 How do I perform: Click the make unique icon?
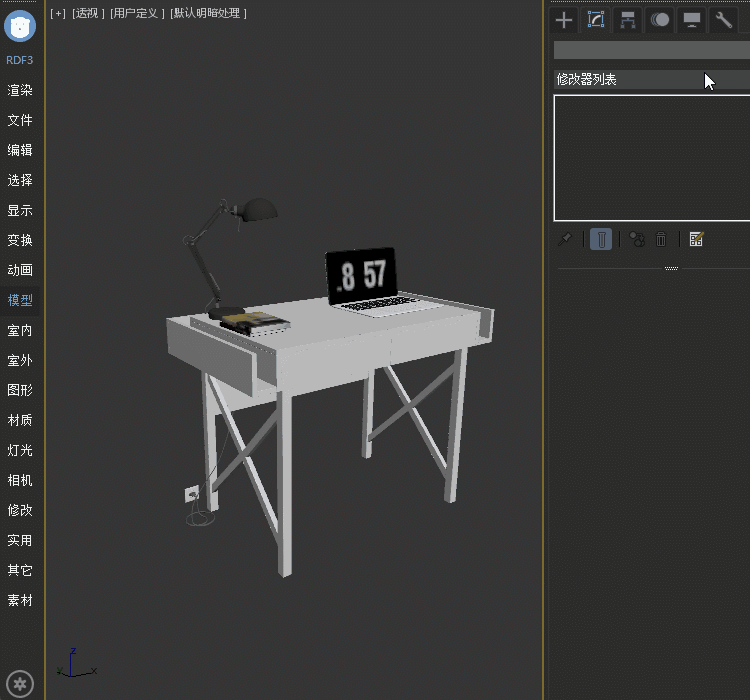click(636, 239)
